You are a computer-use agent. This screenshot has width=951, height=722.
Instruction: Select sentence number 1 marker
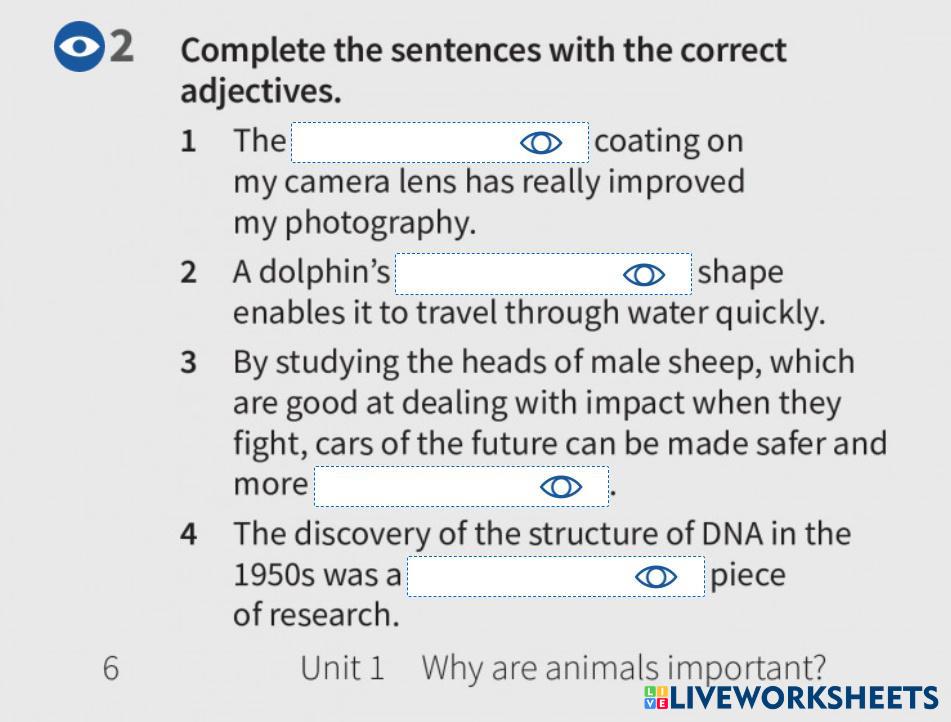[x=188, y=141]
